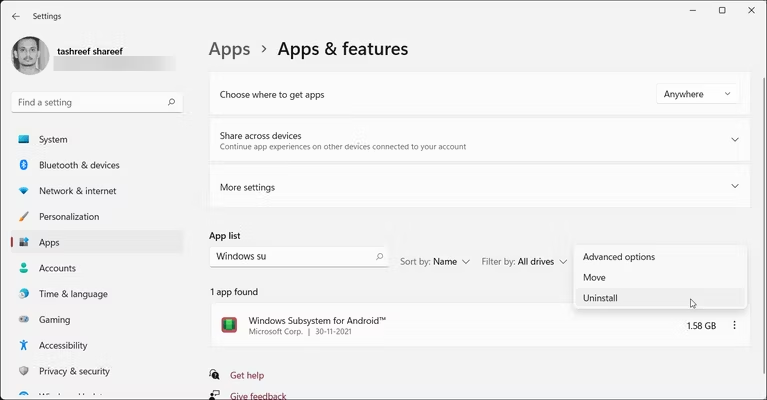Open the Anywhere dropdown
This screenshot has width=767, height=400.
click(x=697, y=94)
